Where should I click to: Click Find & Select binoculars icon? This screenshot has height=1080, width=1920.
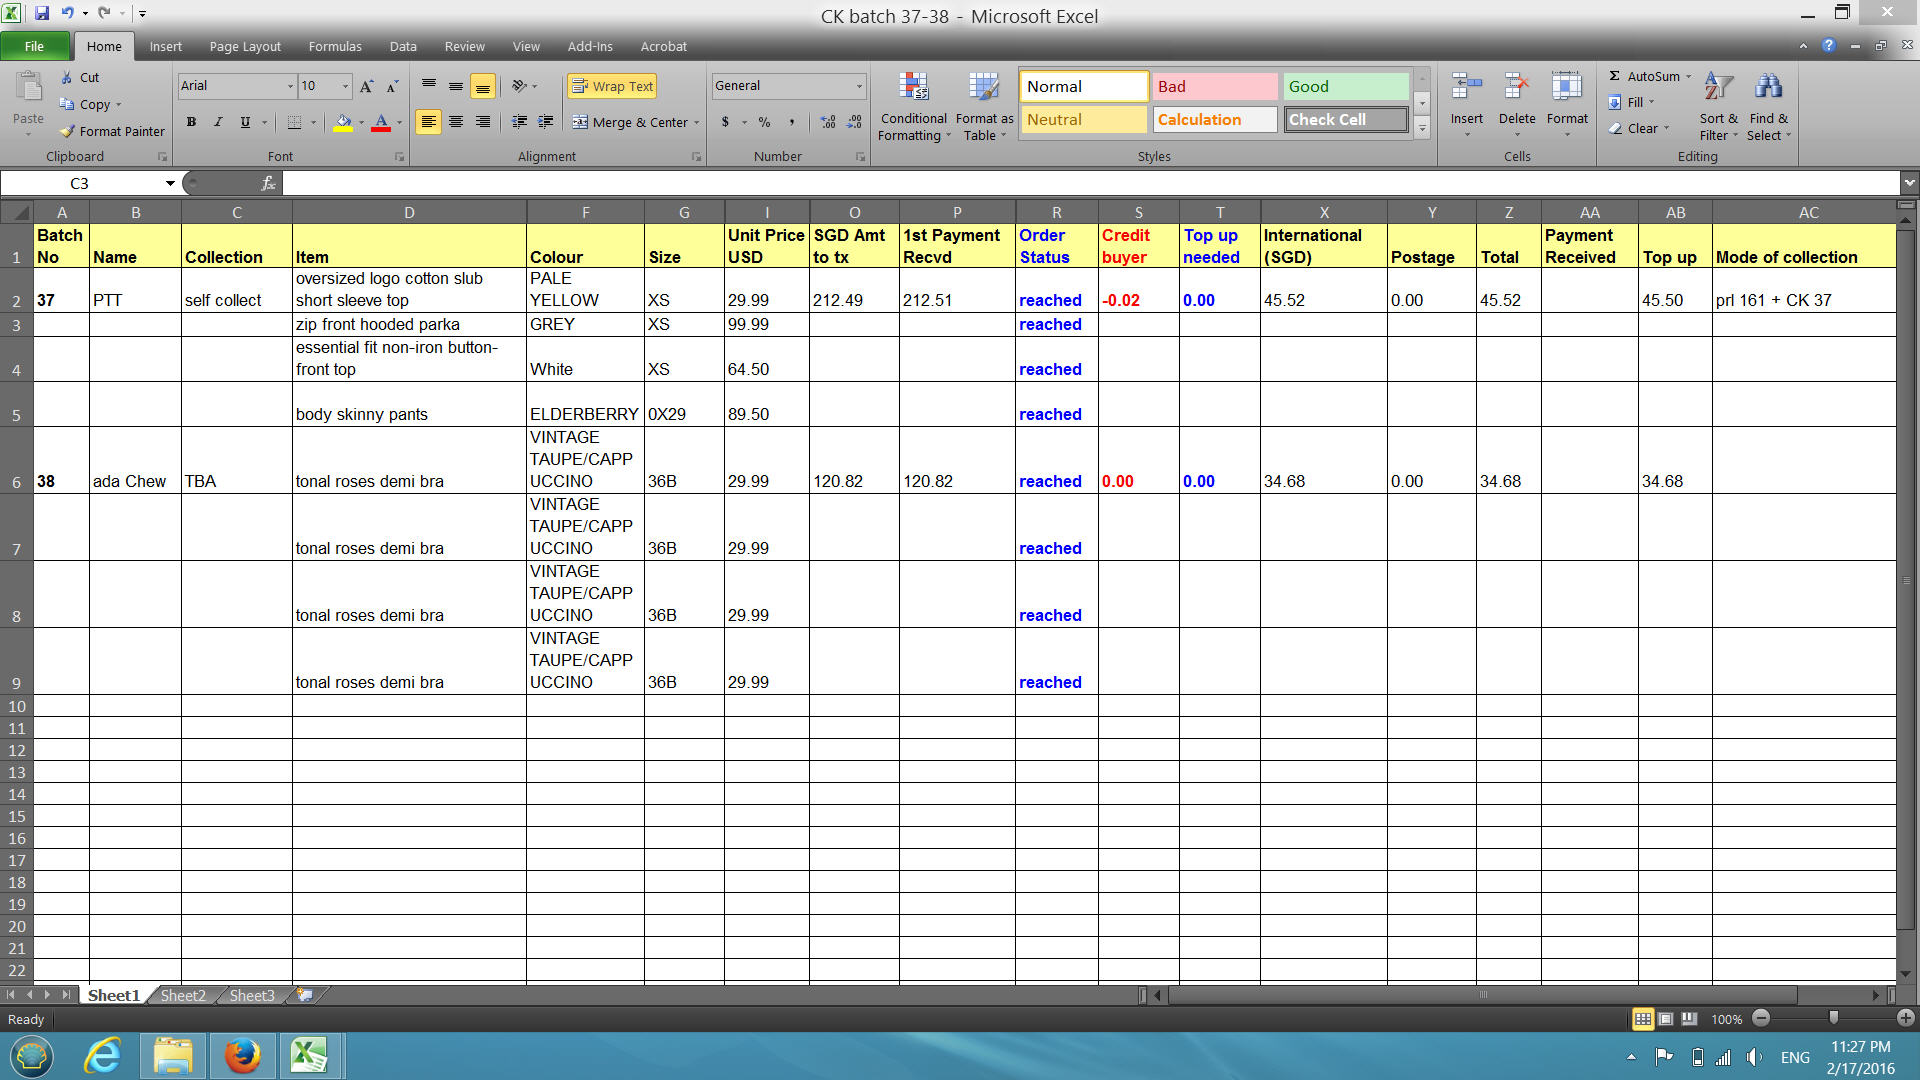click(x=1768, y=87)
